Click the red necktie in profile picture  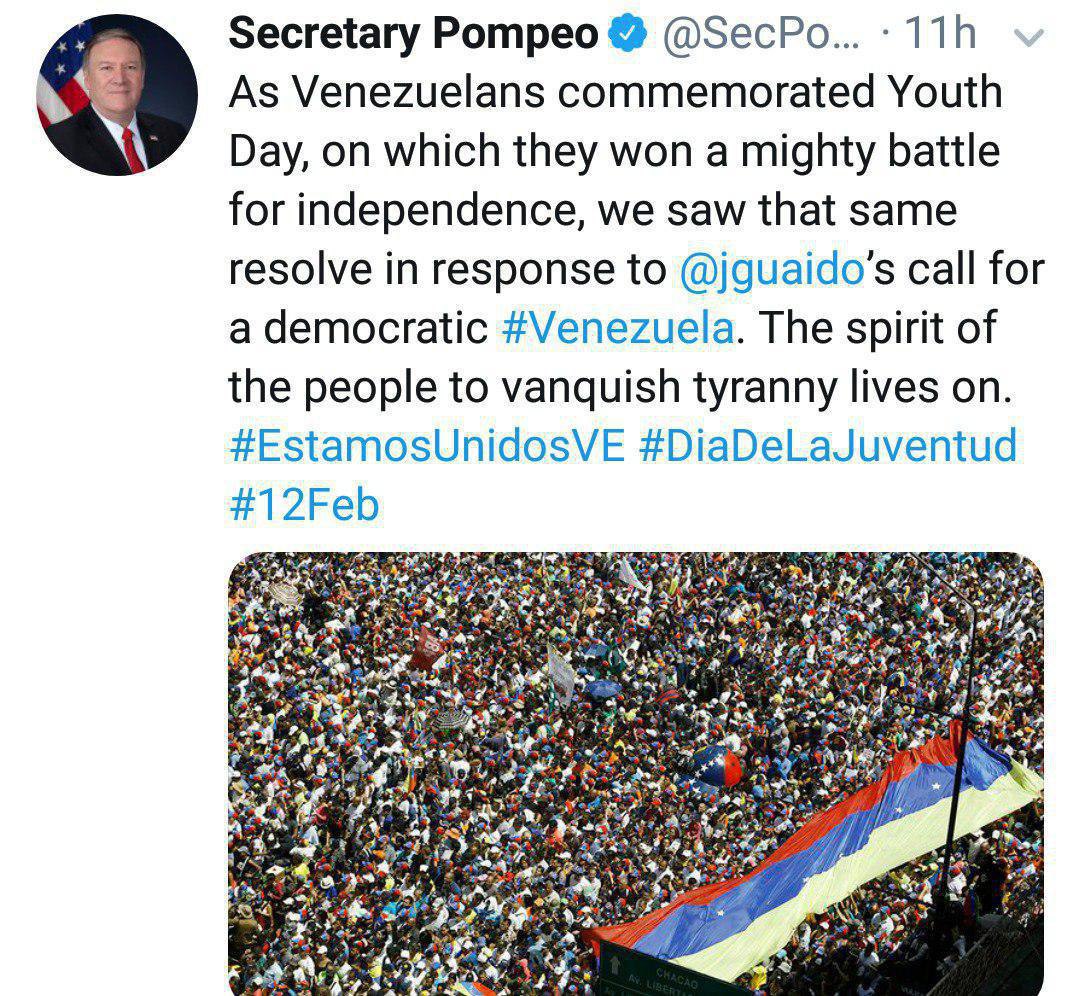pos(131,149)
